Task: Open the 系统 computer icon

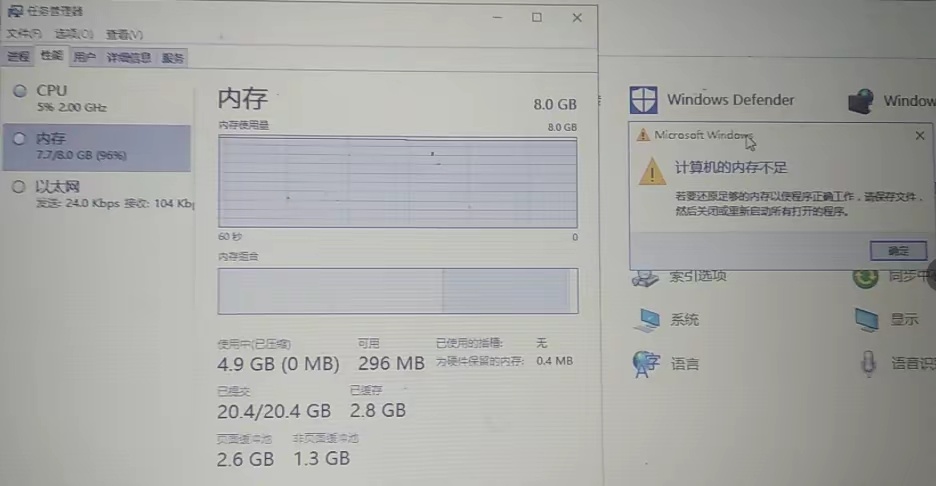Action: pyautogui.click(x=646, y=320)
